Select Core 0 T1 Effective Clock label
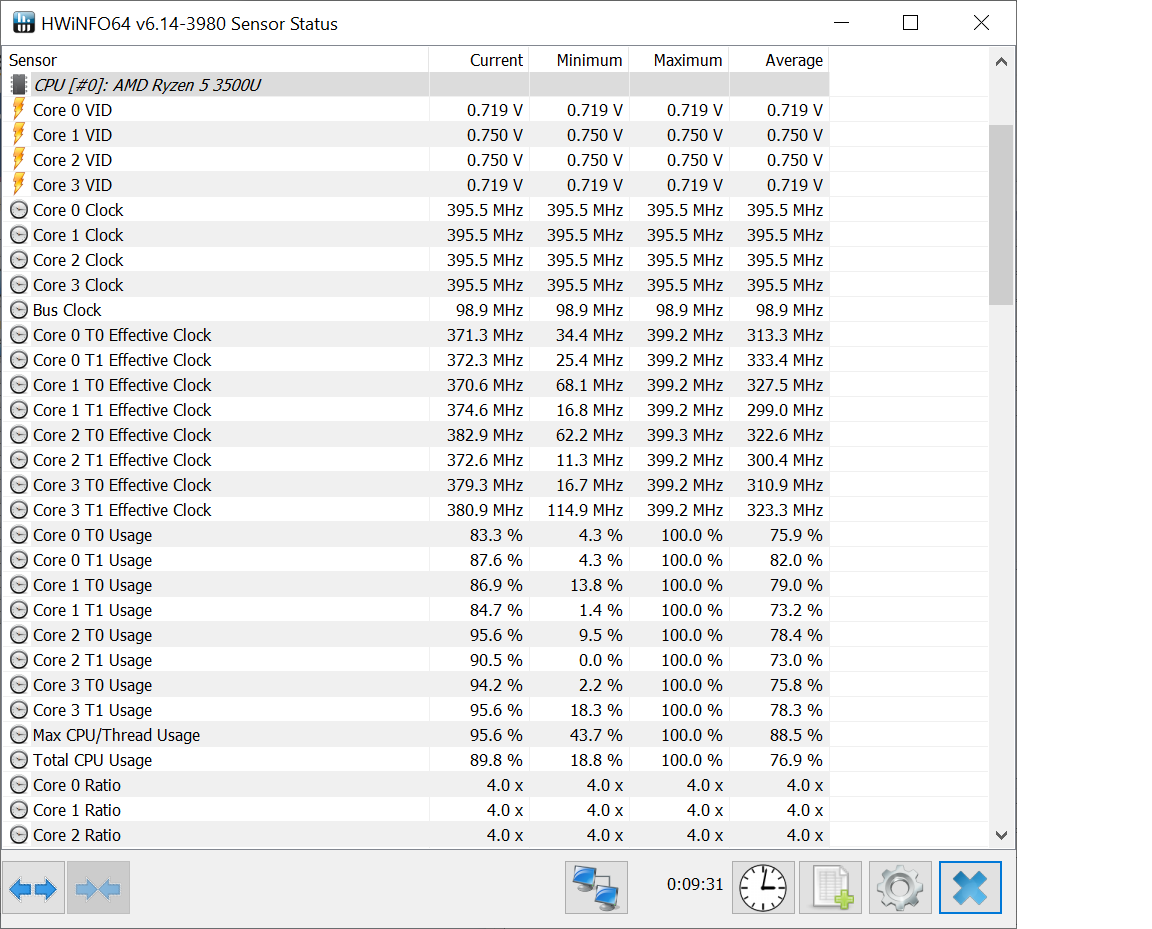The image size is (1152, 929). coord(122,360)
